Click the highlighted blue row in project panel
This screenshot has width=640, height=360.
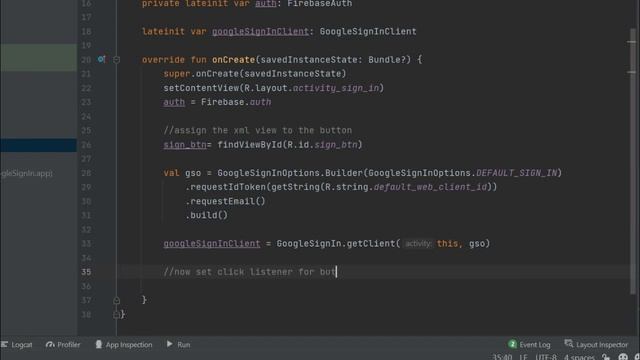38,145
